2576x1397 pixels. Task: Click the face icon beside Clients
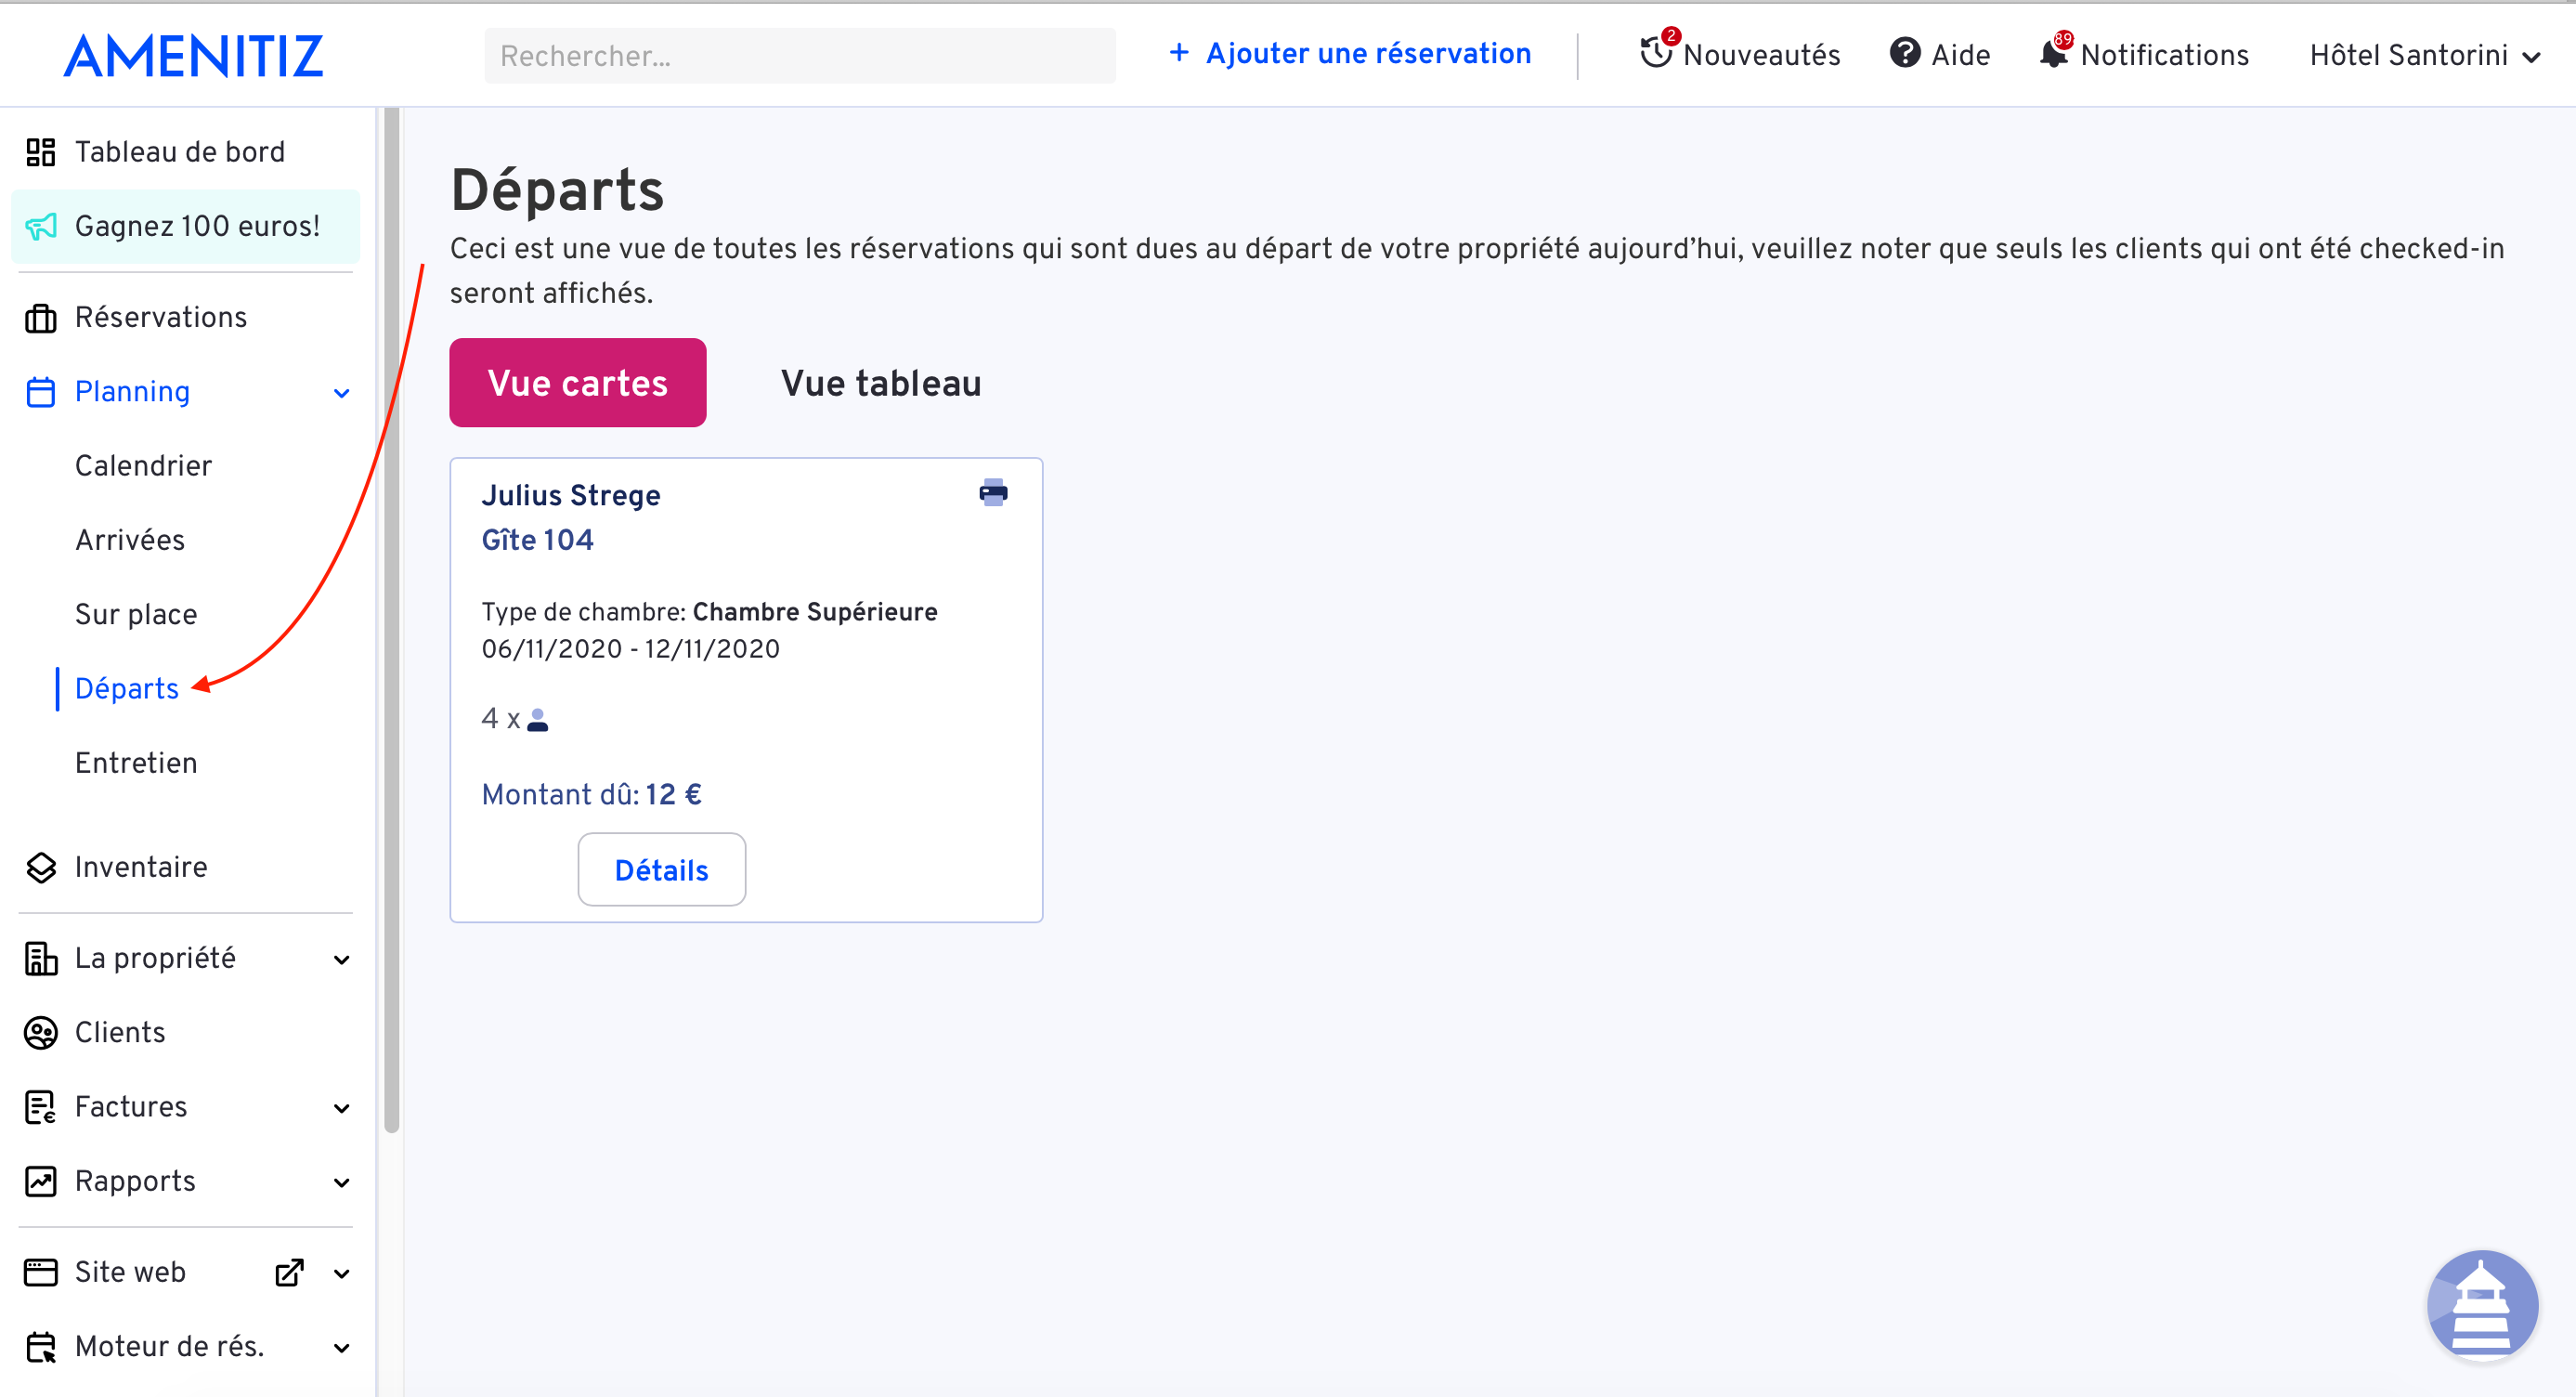click(x=41, y=1033)
